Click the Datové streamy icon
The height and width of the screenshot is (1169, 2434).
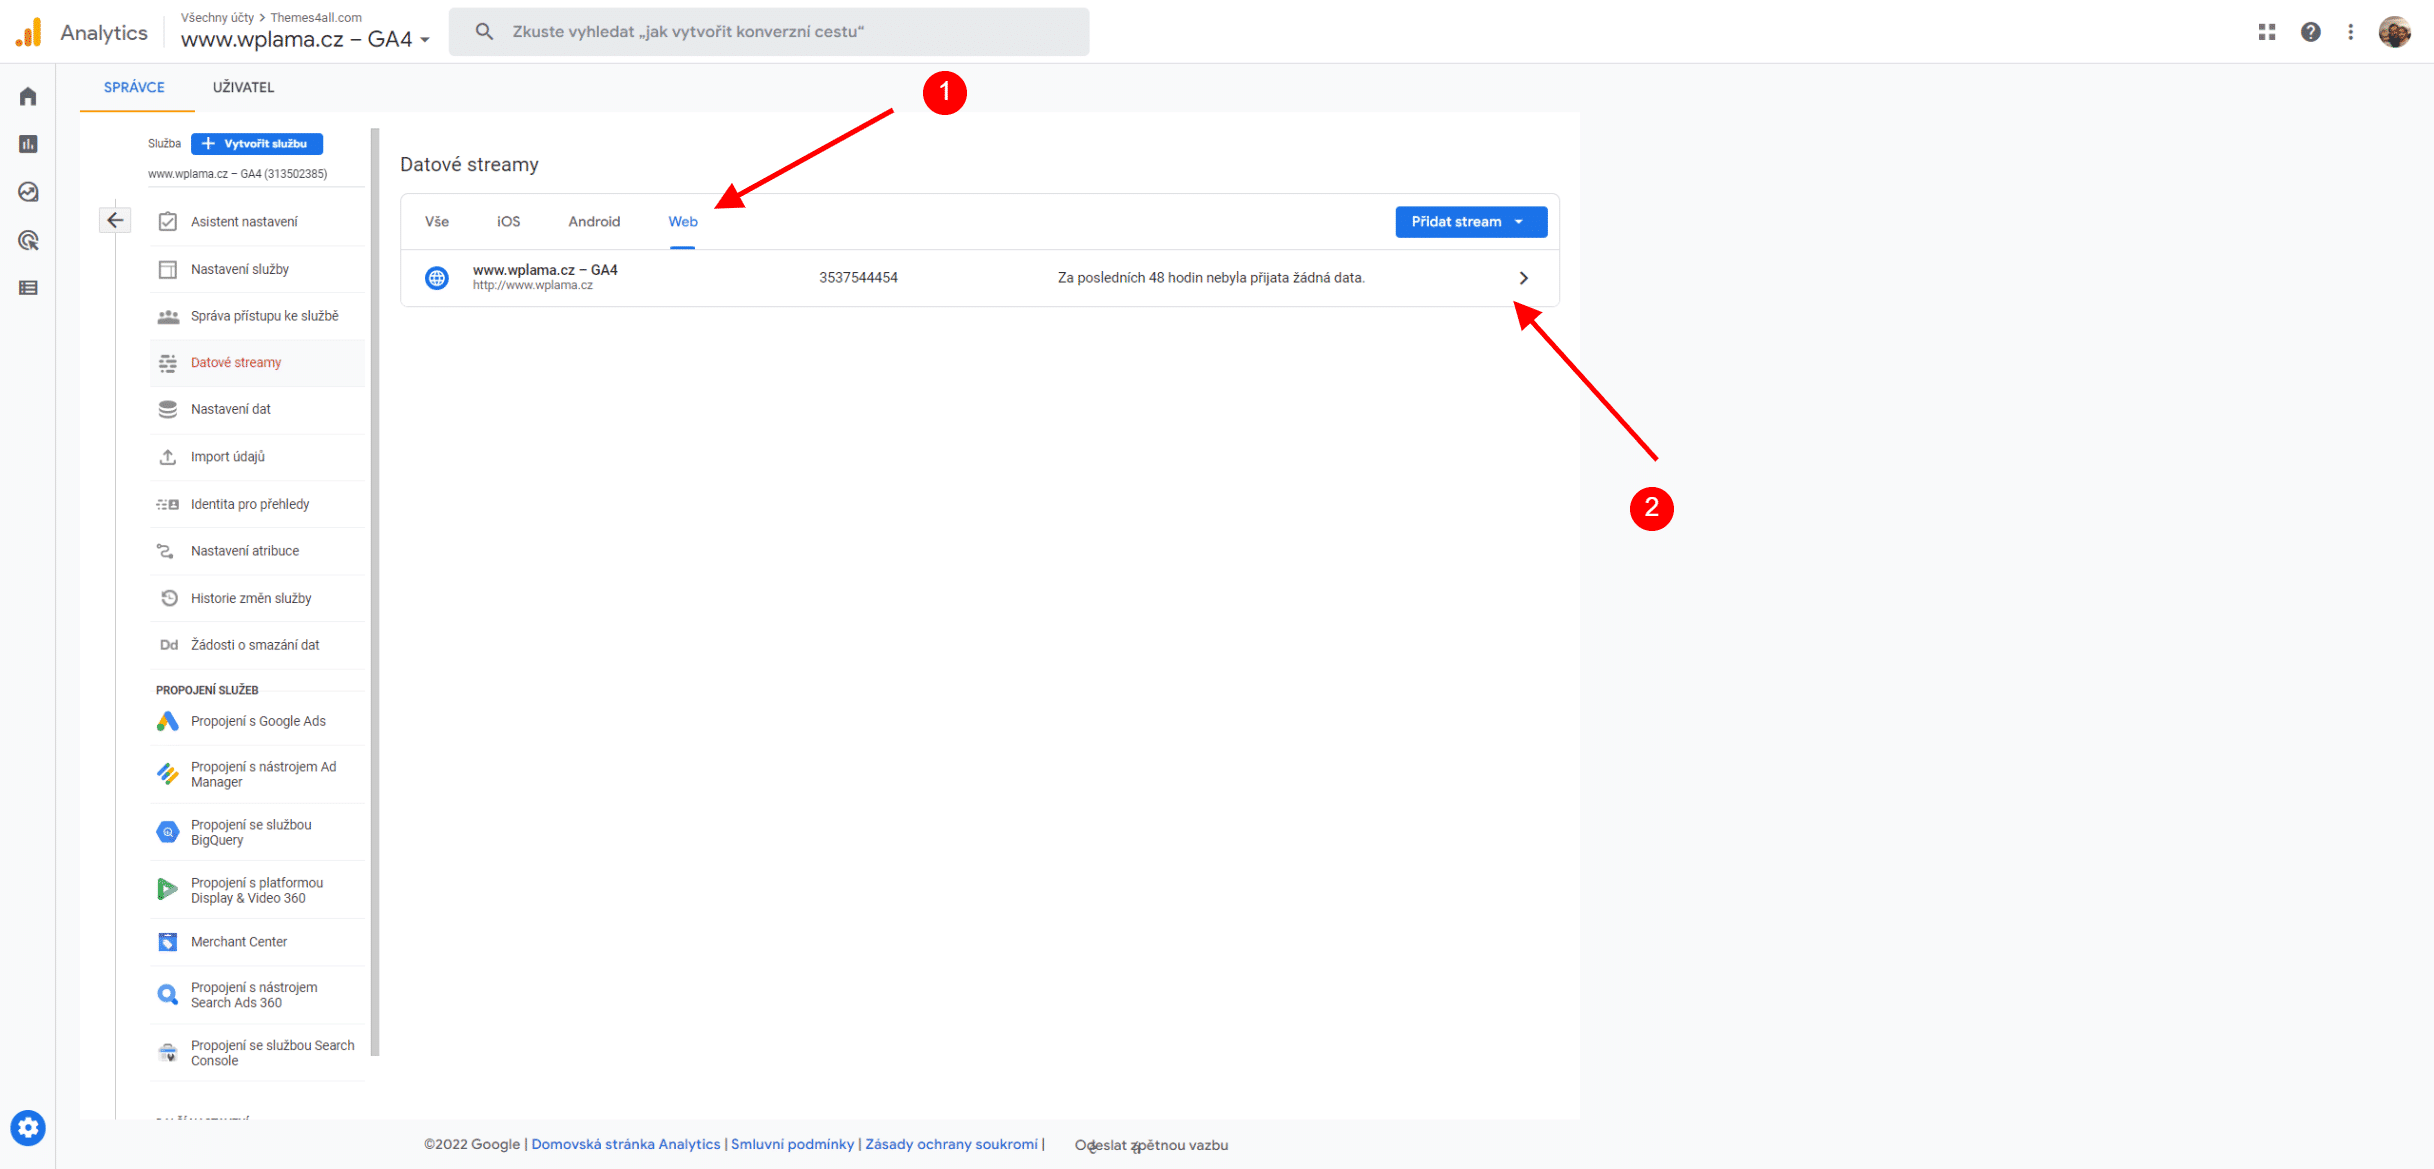168,363
